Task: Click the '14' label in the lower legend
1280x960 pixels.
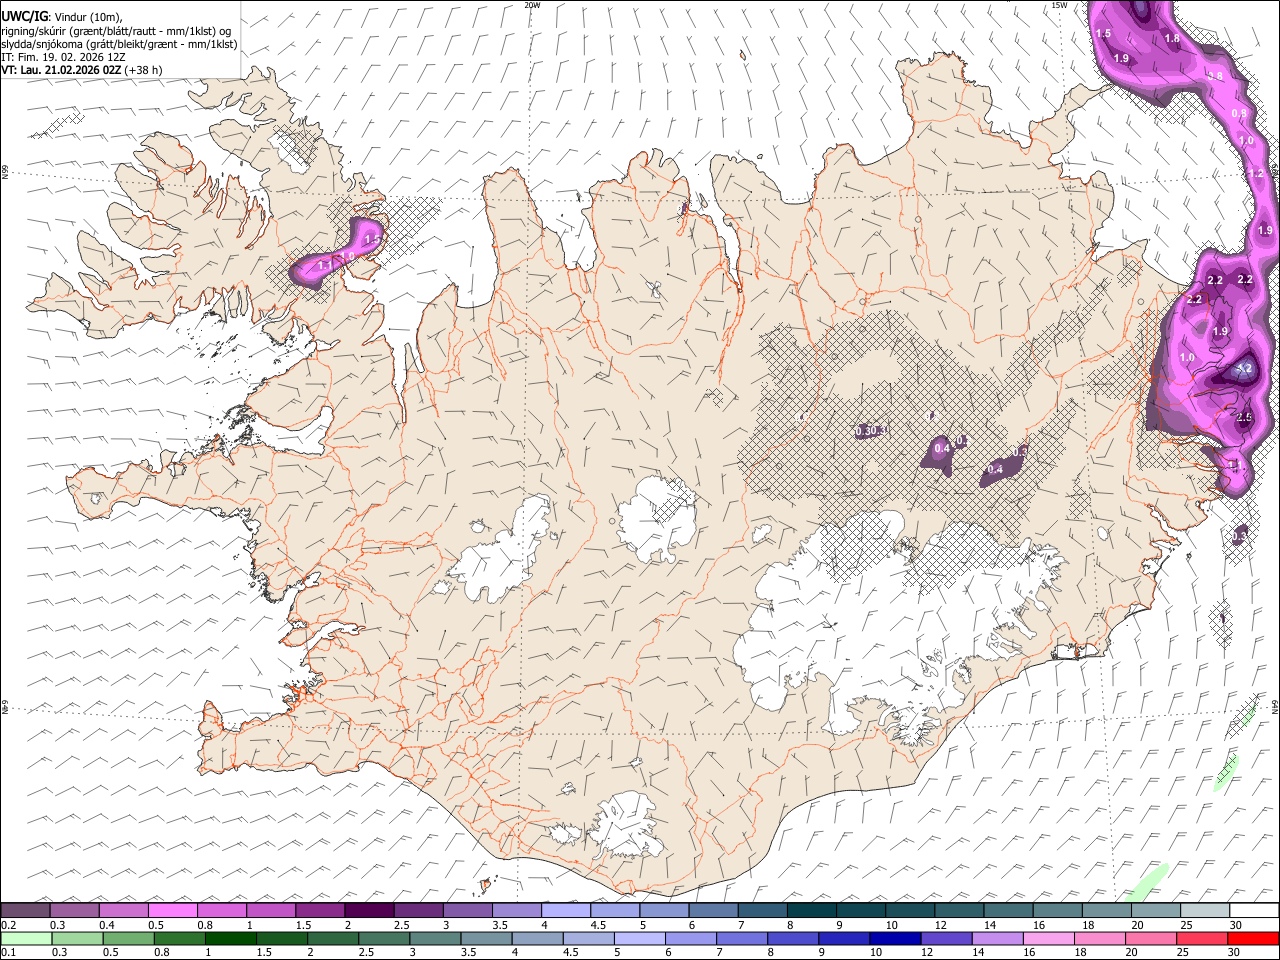Action: (x=978, y=953)
